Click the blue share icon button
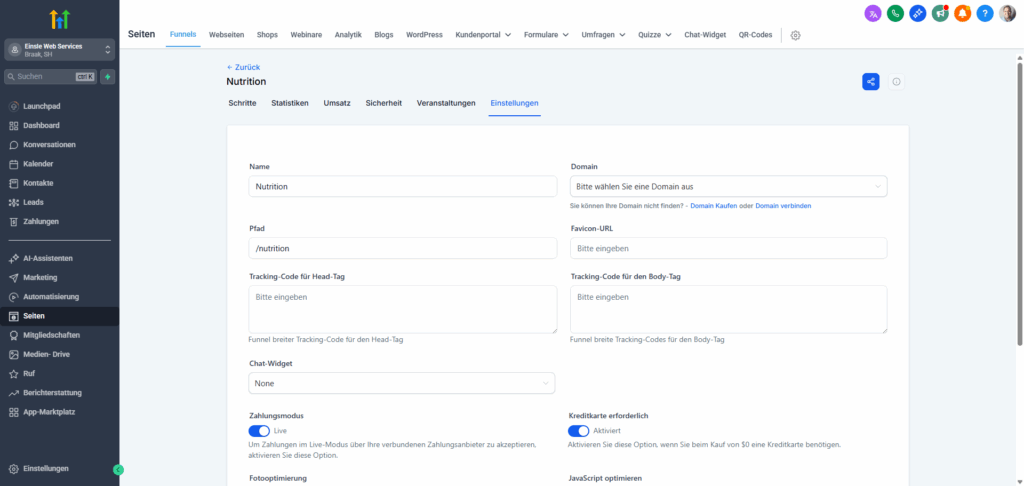This screenshot has height=486, width=1024. pos(871,82)
